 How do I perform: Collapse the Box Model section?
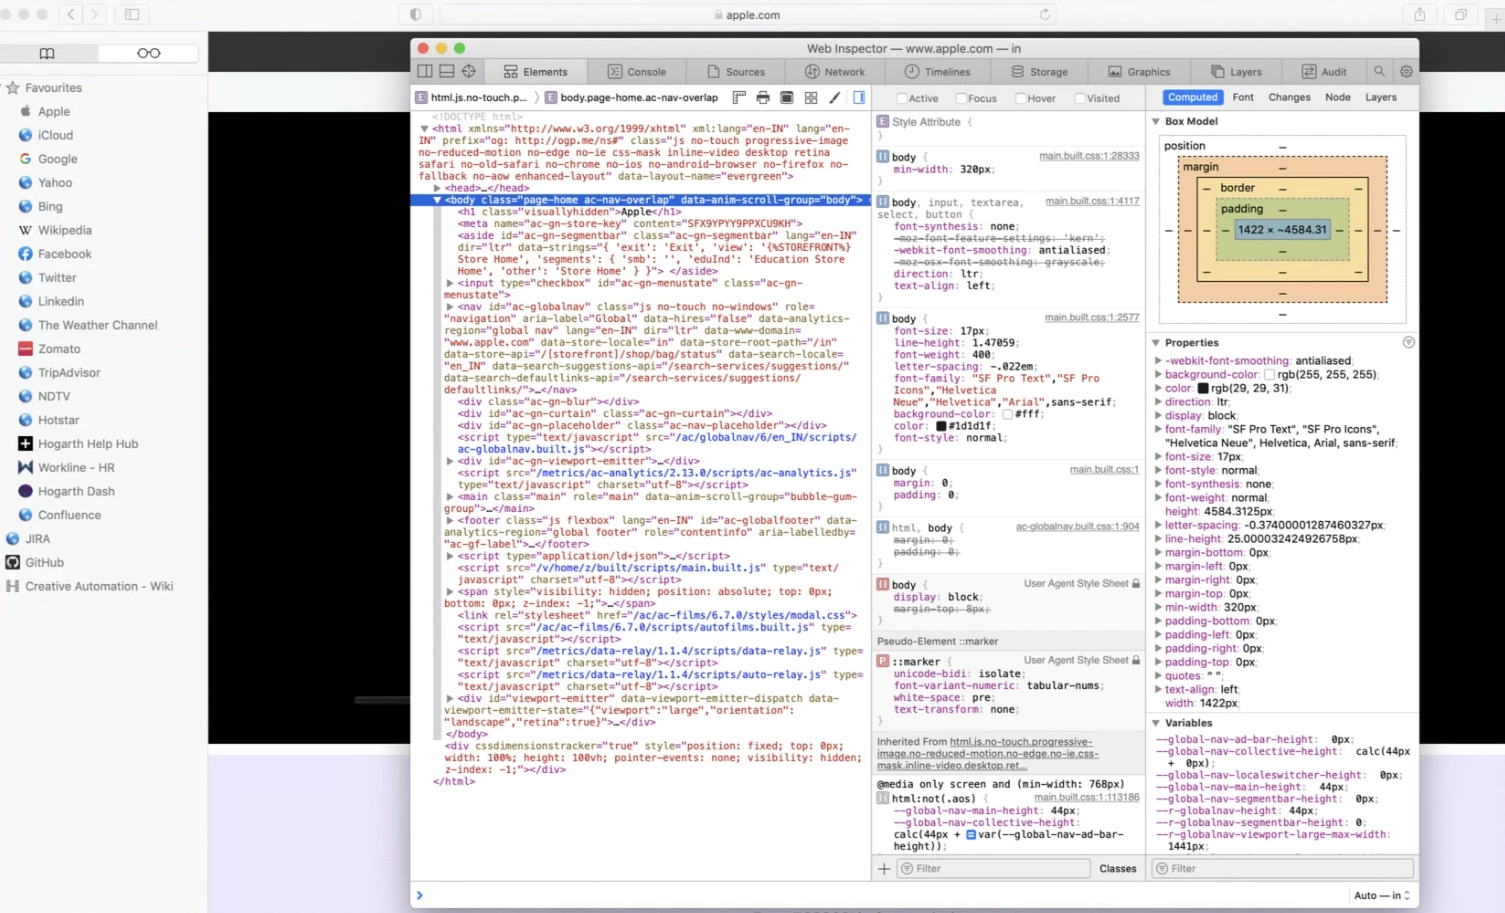click(x=1156, y=121)
